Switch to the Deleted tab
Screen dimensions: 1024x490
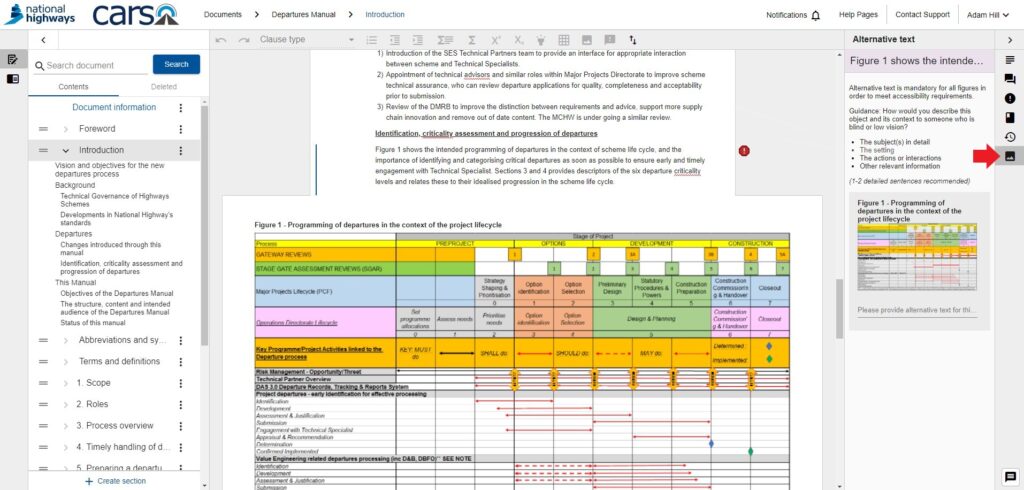tap(163, 87)
